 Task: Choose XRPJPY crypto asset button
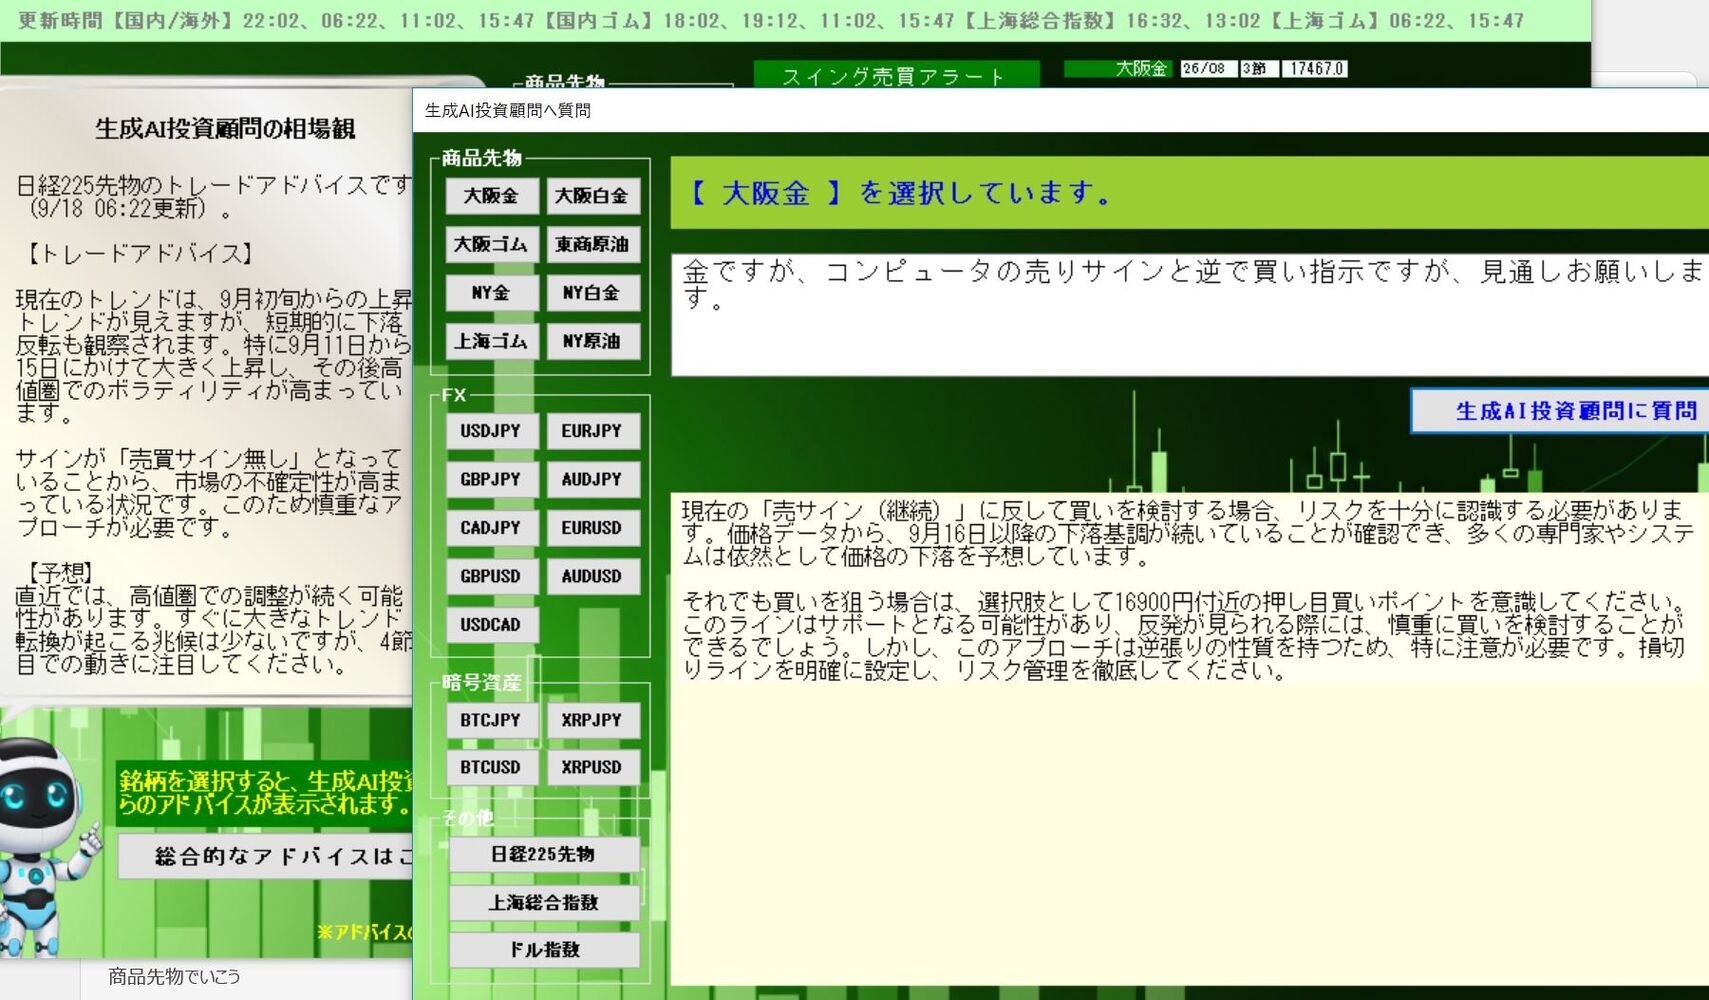pyautogui.click(x=592, y=720)
